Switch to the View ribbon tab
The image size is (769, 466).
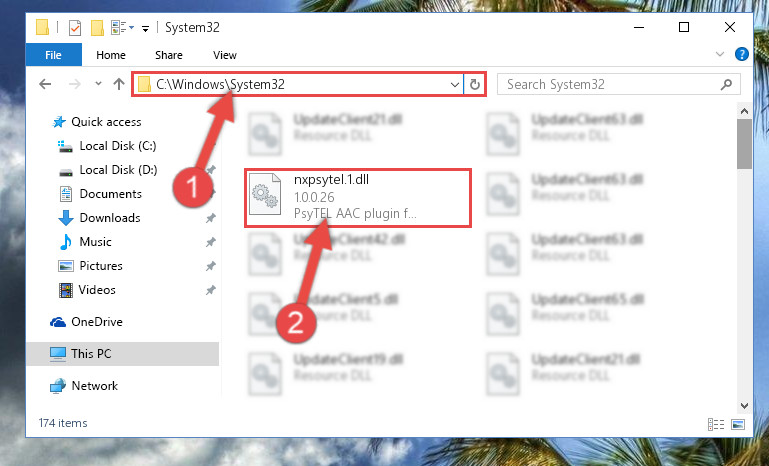coord(225,55)
